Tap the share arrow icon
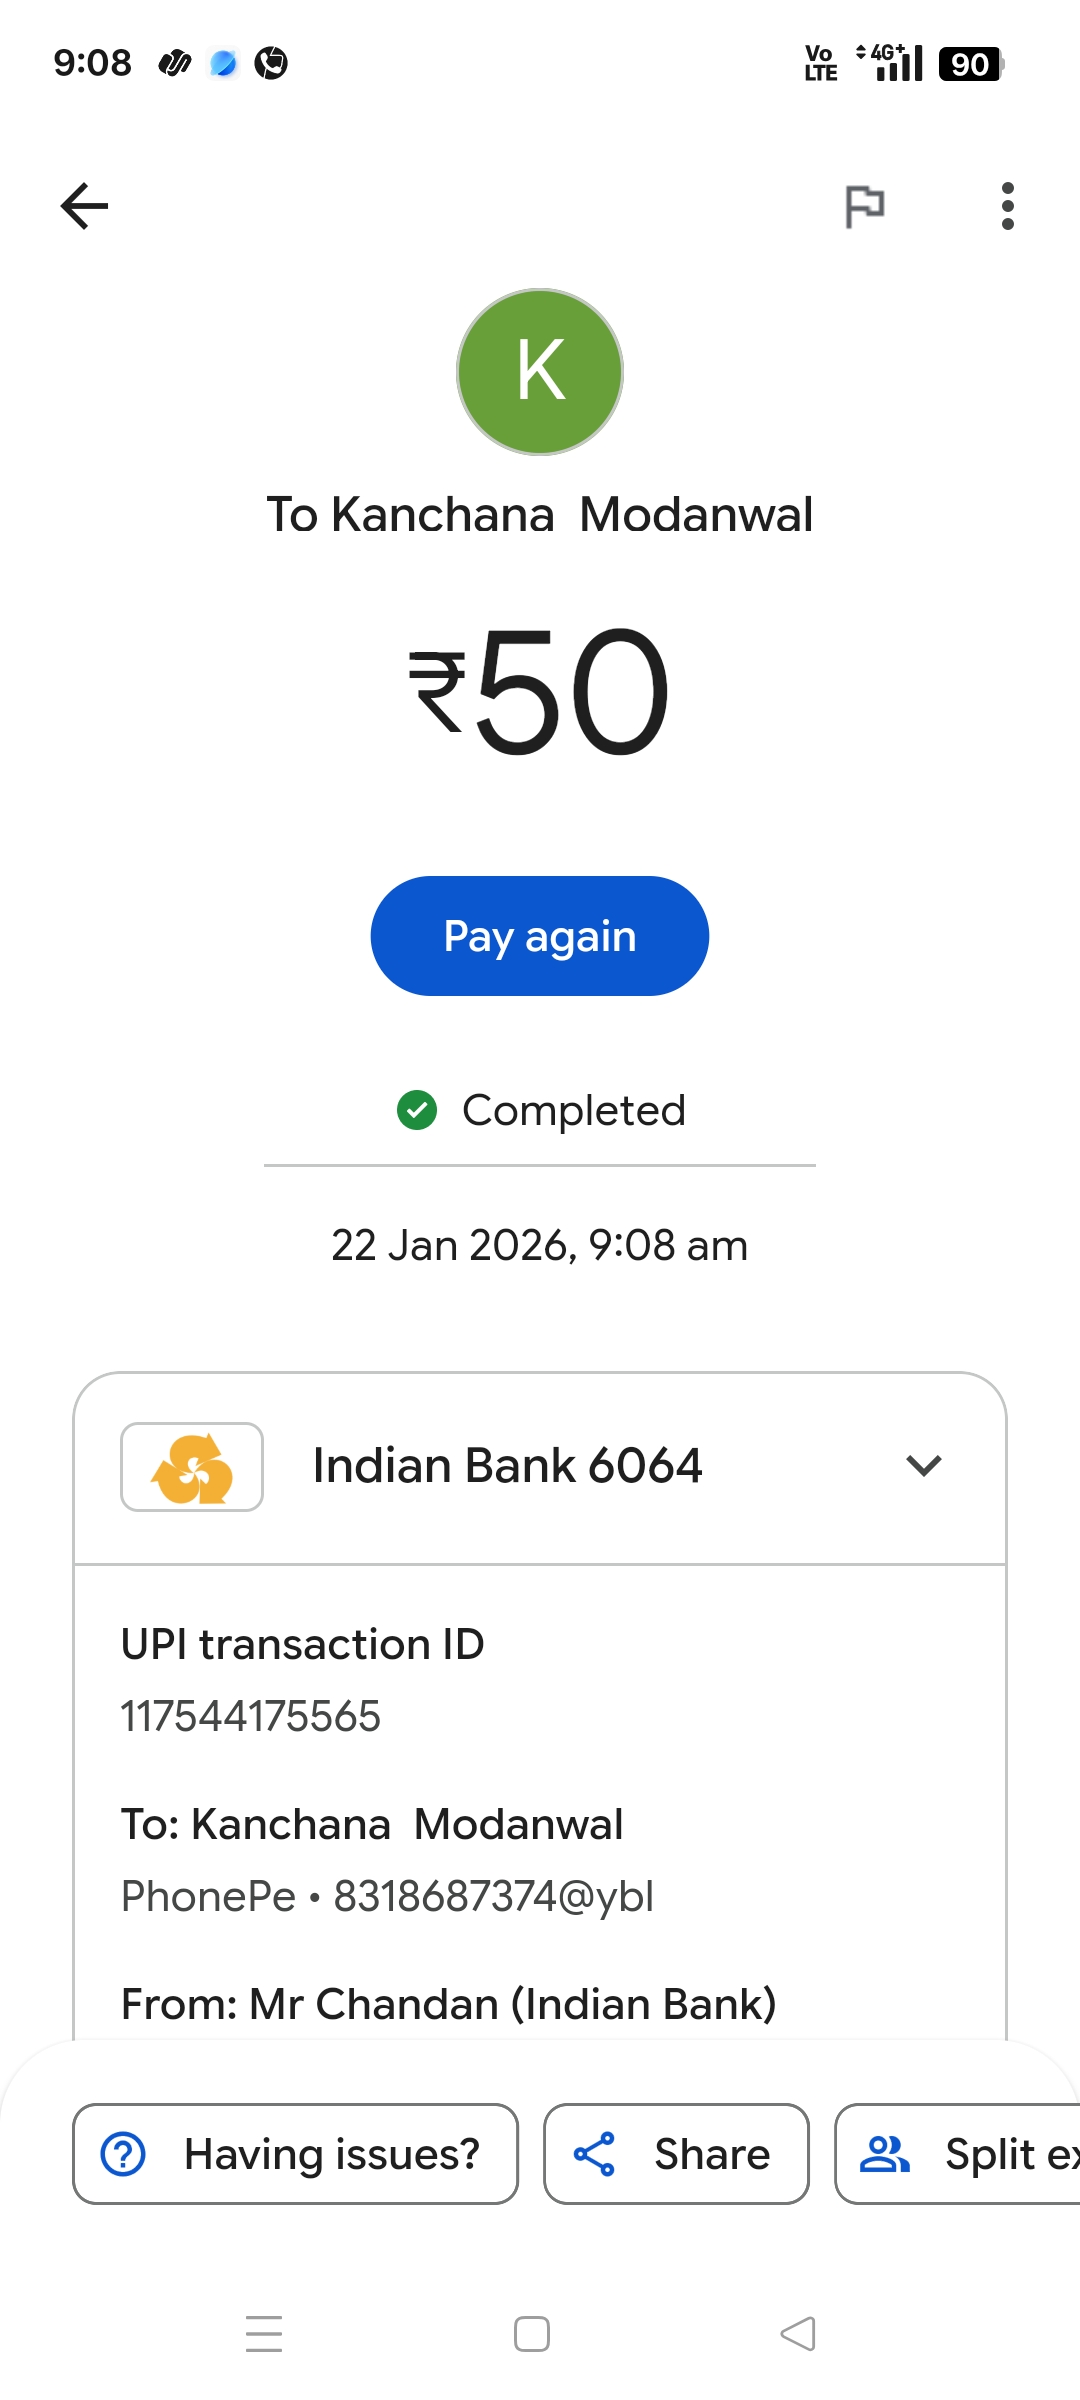Viewport: 1080px width, 2400px height. [x=594, y=2154]
